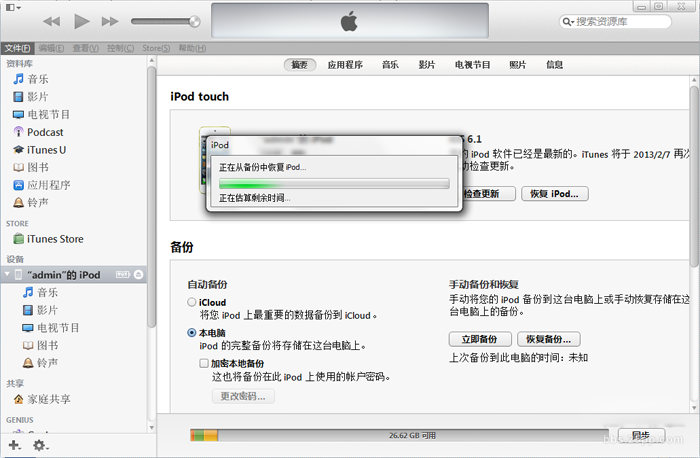Screen dimensions: 700x458
Task: Click the sidebar scroll up arrow
Action: pyautogui.click(x=152, y=60)
